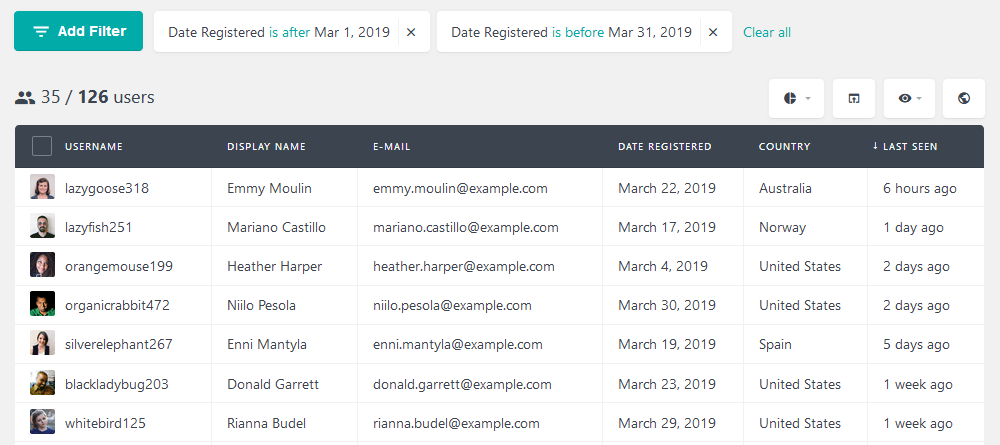Click the avatar of organicrabbit472
This screenshot has width=1000, height=445.
(x=42, y=304)
